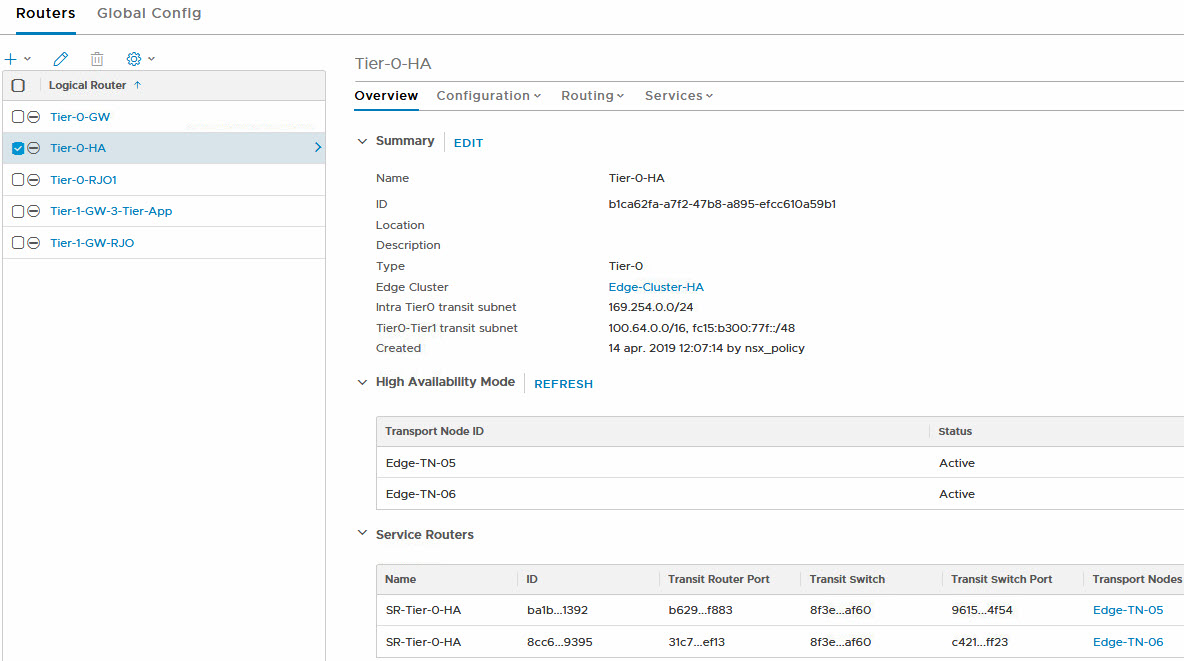The width and height of the screenshot is (1184, 661).
Task: Uncheck the Tier-0-HA checkbox
Action: tap(18, 148)
